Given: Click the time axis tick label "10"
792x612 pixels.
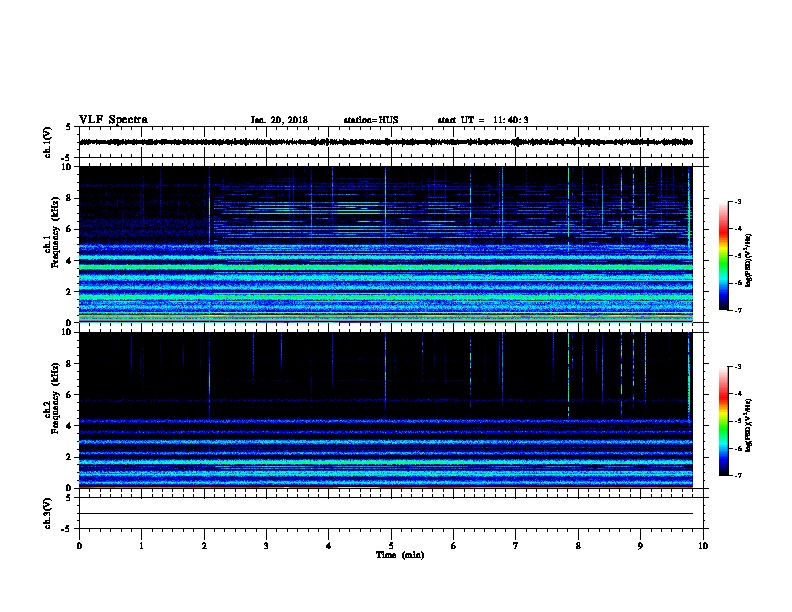Looking at the screenshot, I should click(x=703, y=546).
